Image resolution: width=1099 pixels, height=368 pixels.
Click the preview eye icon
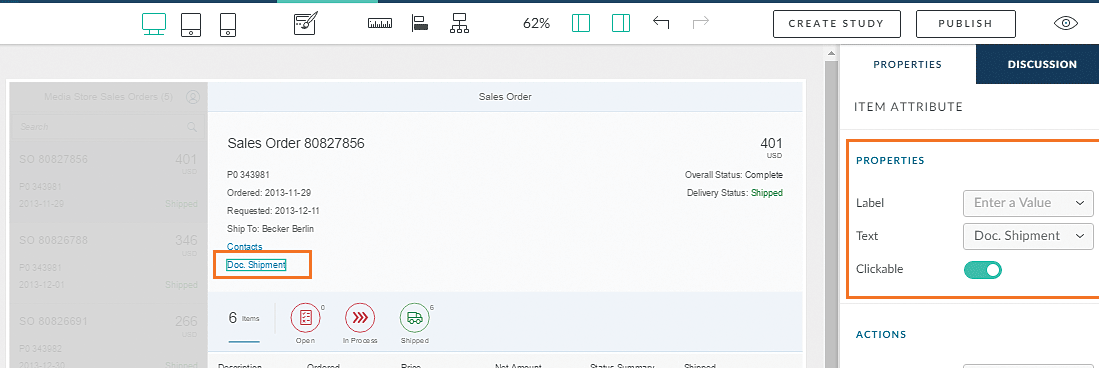pyautogui.click(x=1066, y=23)
